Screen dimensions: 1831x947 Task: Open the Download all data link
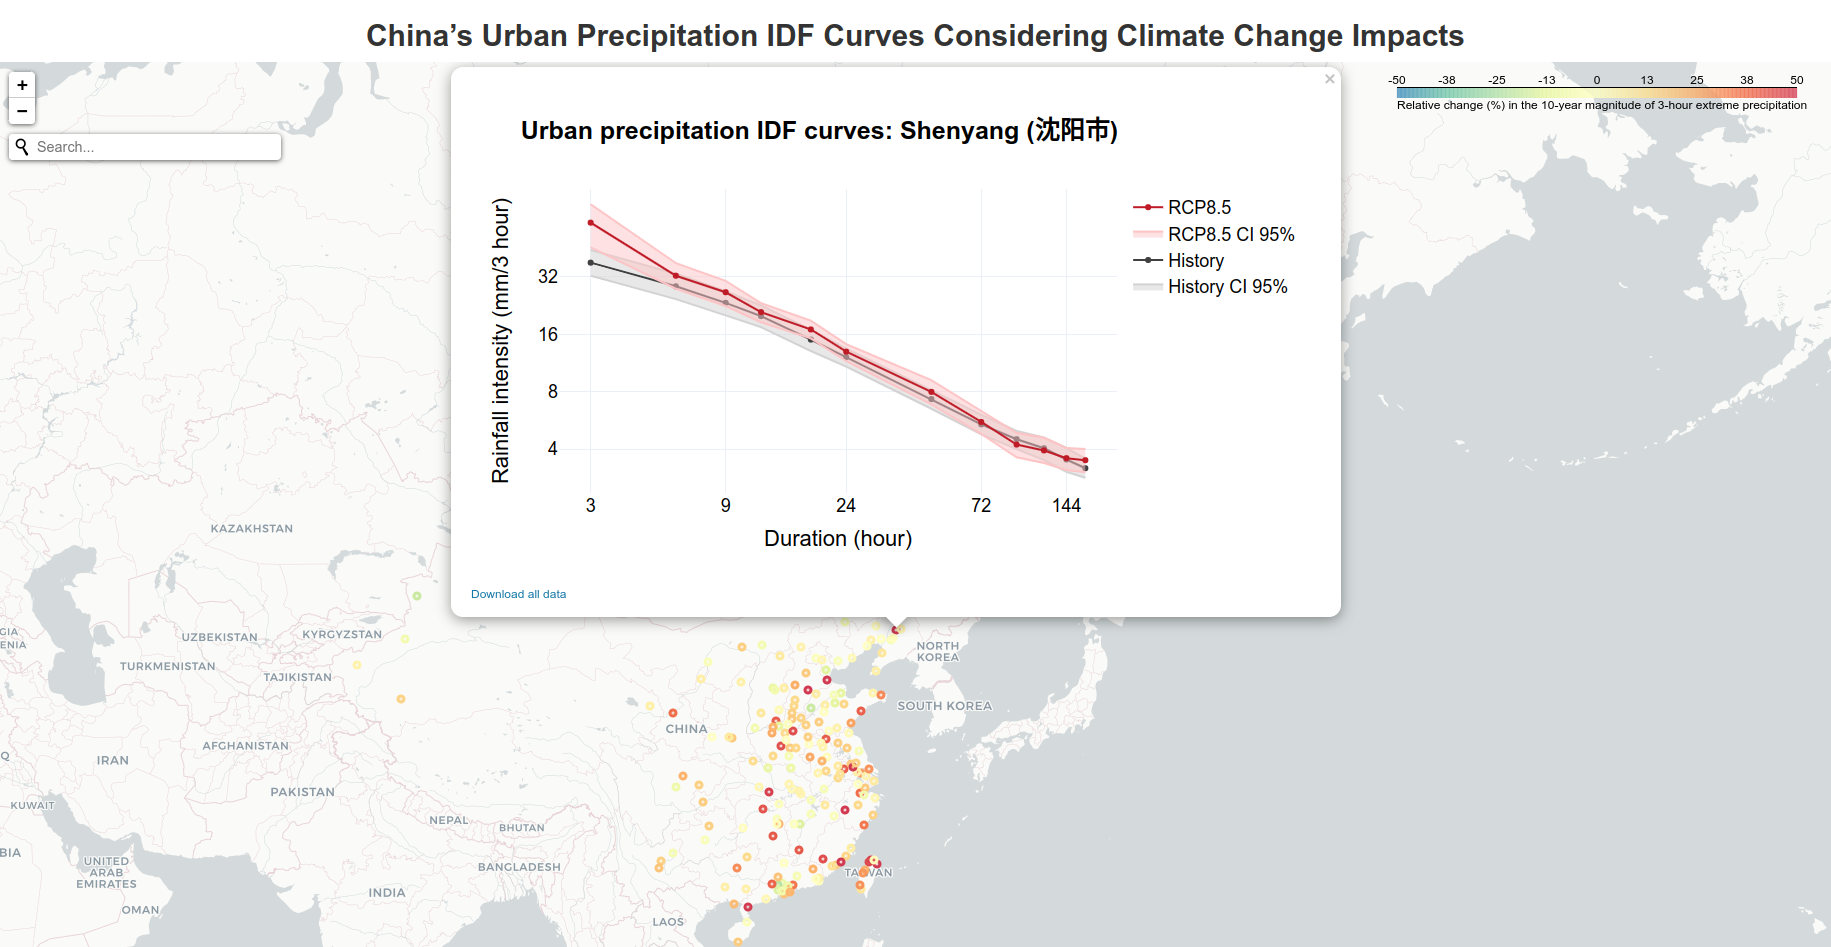[517, 593]
